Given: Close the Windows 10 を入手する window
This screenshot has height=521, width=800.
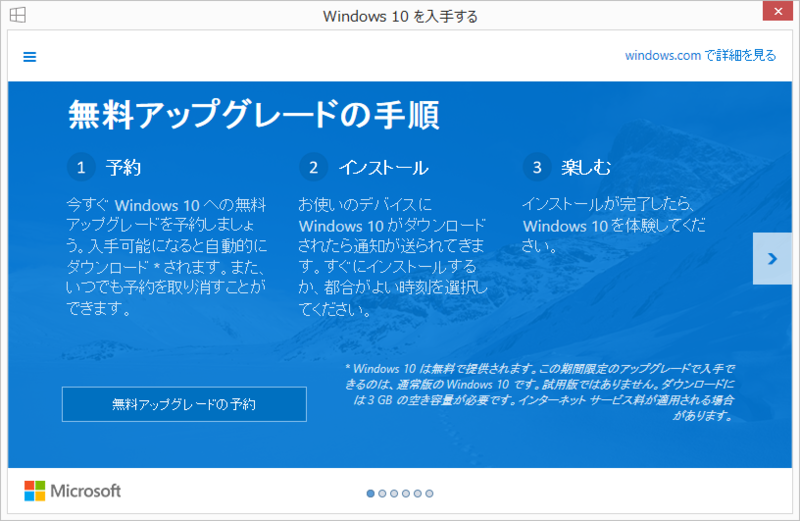Looking at the screenshot, I should pyautogui.click(x=778, y=11).
